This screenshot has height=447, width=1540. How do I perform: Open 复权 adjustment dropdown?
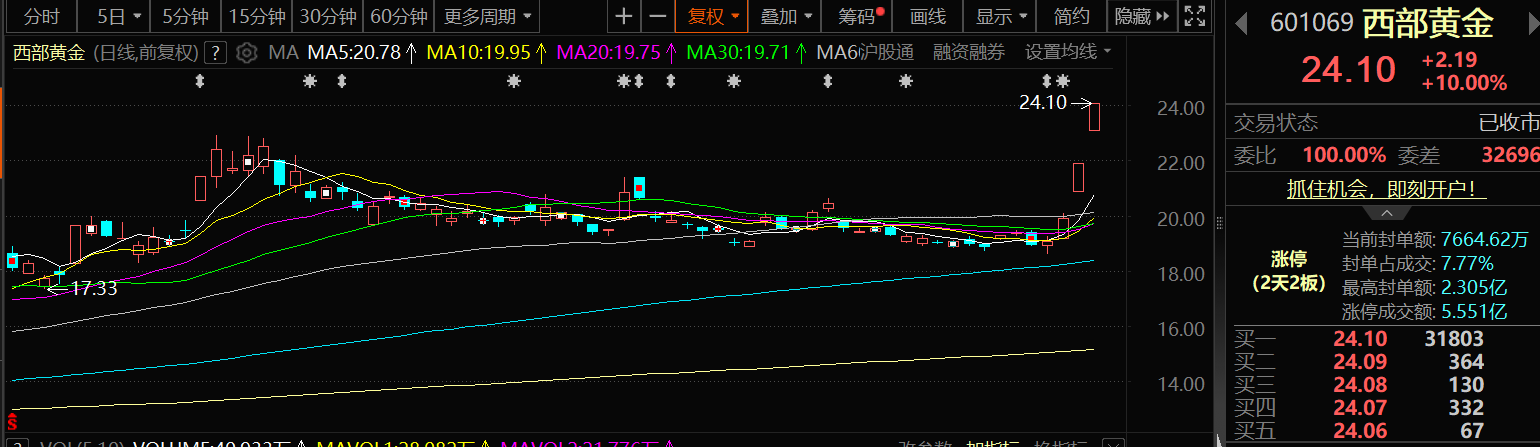[713, 16]
